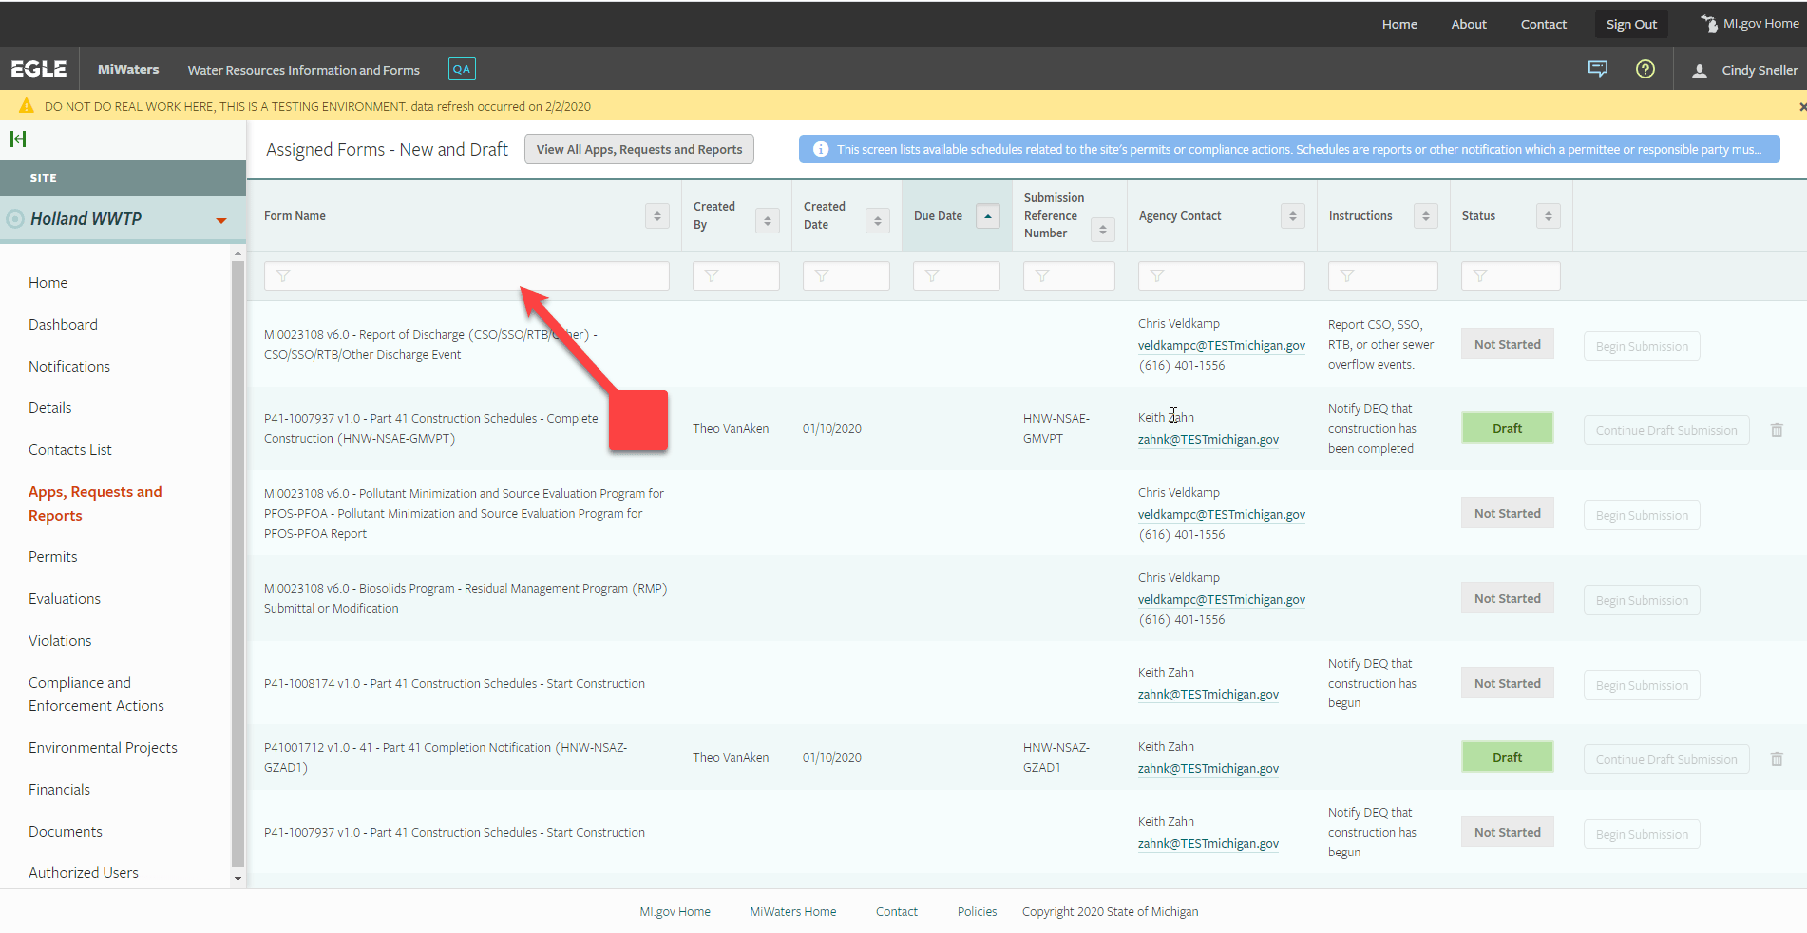
Task: Toggle sort on Status column
Action: [x=1548, y=216]
